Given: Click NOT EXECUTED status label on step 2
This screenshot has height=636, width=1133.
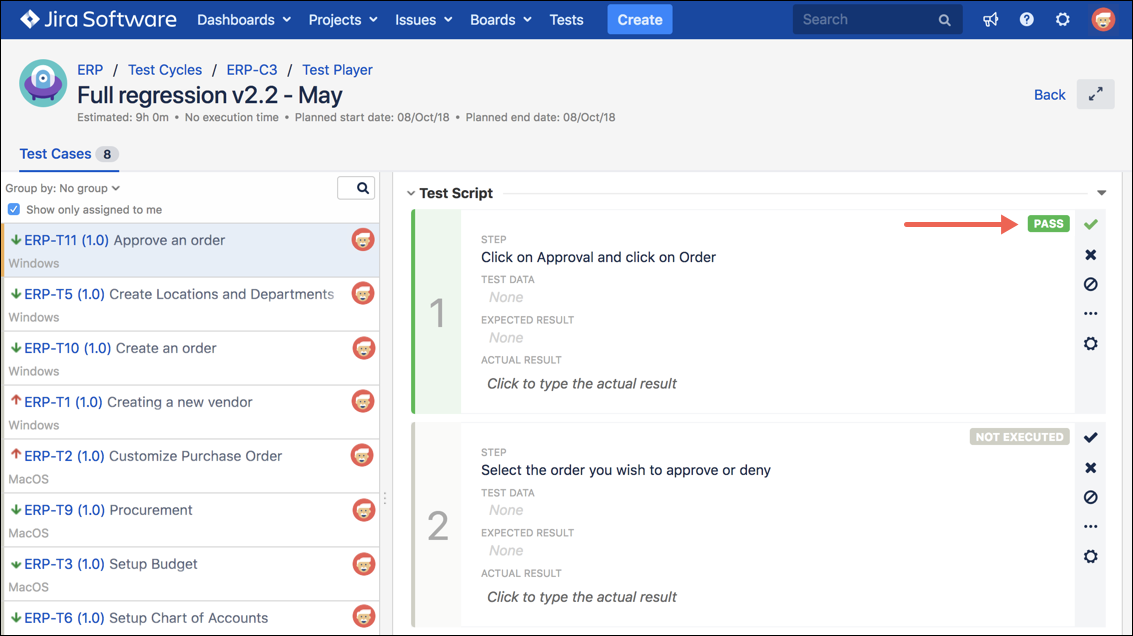Looking at the screenshot, I should point(1020,437).
